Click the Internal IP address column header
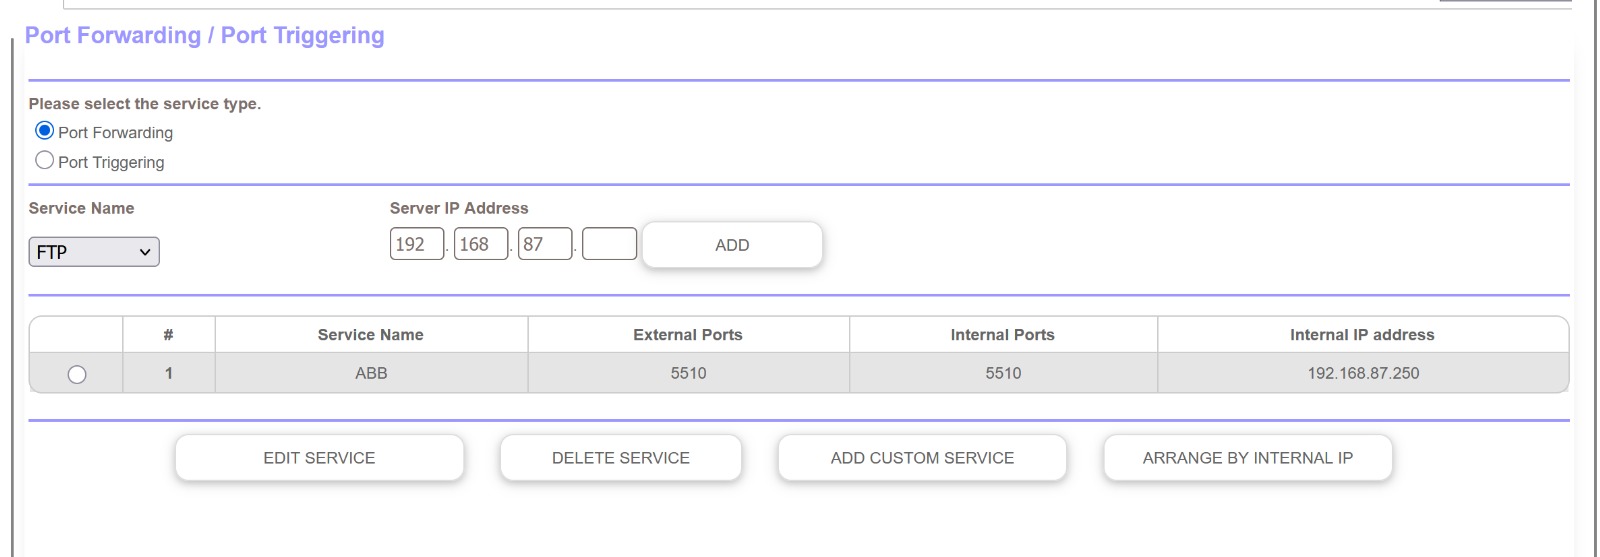The width and height of the screenshot is (1600, 557). coord(1362,335)
